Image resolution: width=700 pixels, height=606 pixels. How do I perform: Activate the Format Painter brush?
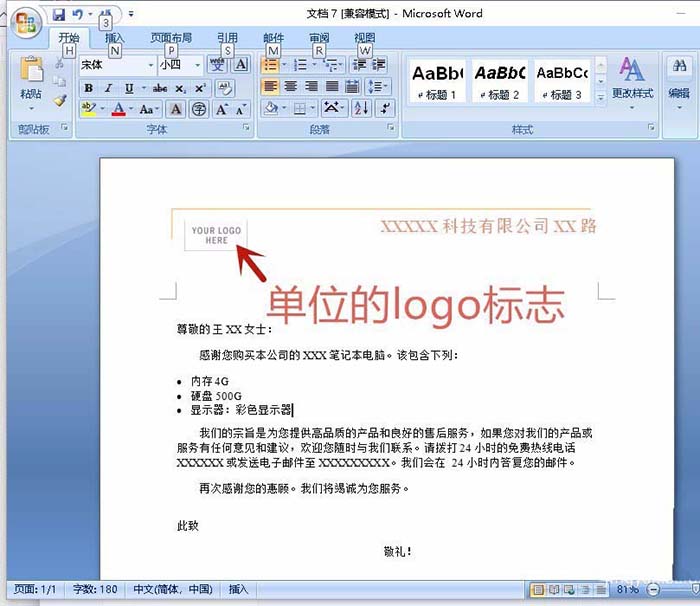pos(60,100)
